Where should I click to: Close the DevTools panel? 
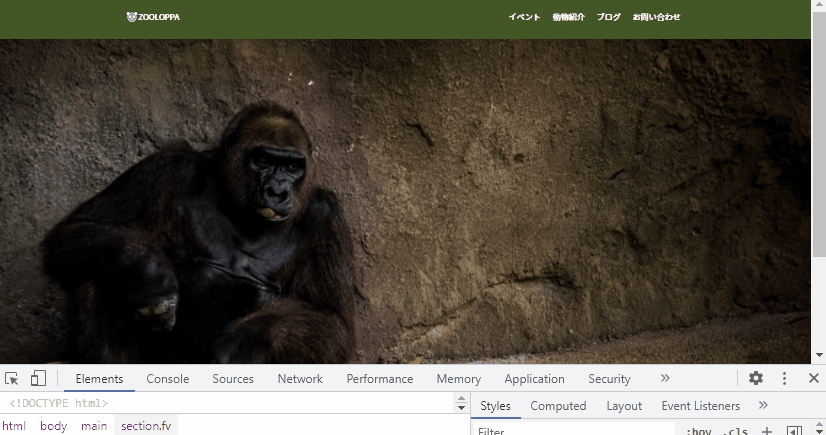[813, 378]
